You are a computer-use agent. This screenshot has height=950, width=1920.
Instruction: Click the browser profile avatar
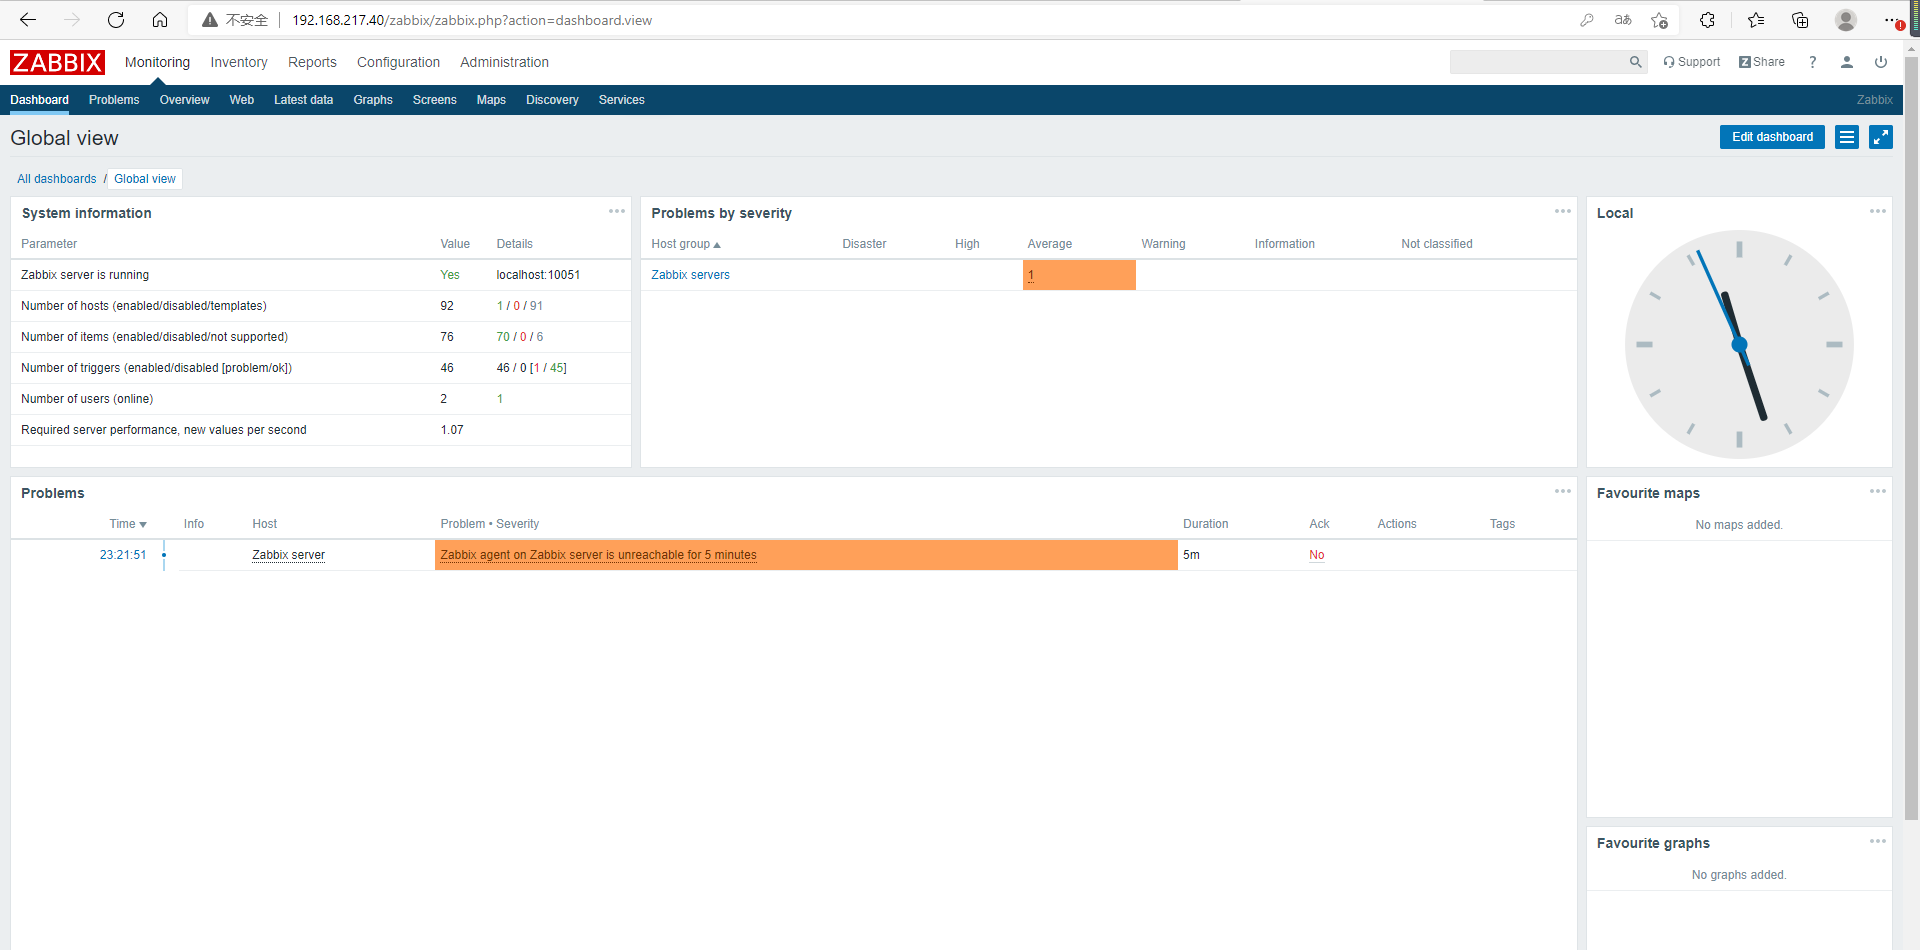[1846, 20]
